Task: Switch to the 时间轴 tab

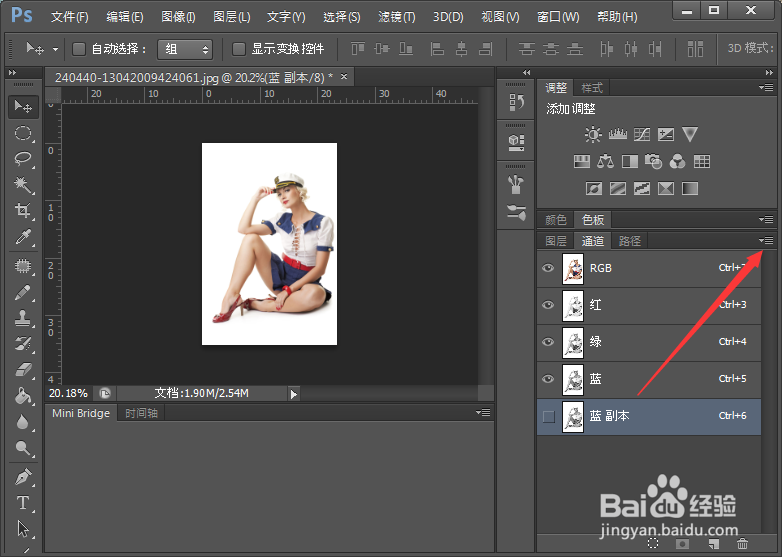Action: 141,413
